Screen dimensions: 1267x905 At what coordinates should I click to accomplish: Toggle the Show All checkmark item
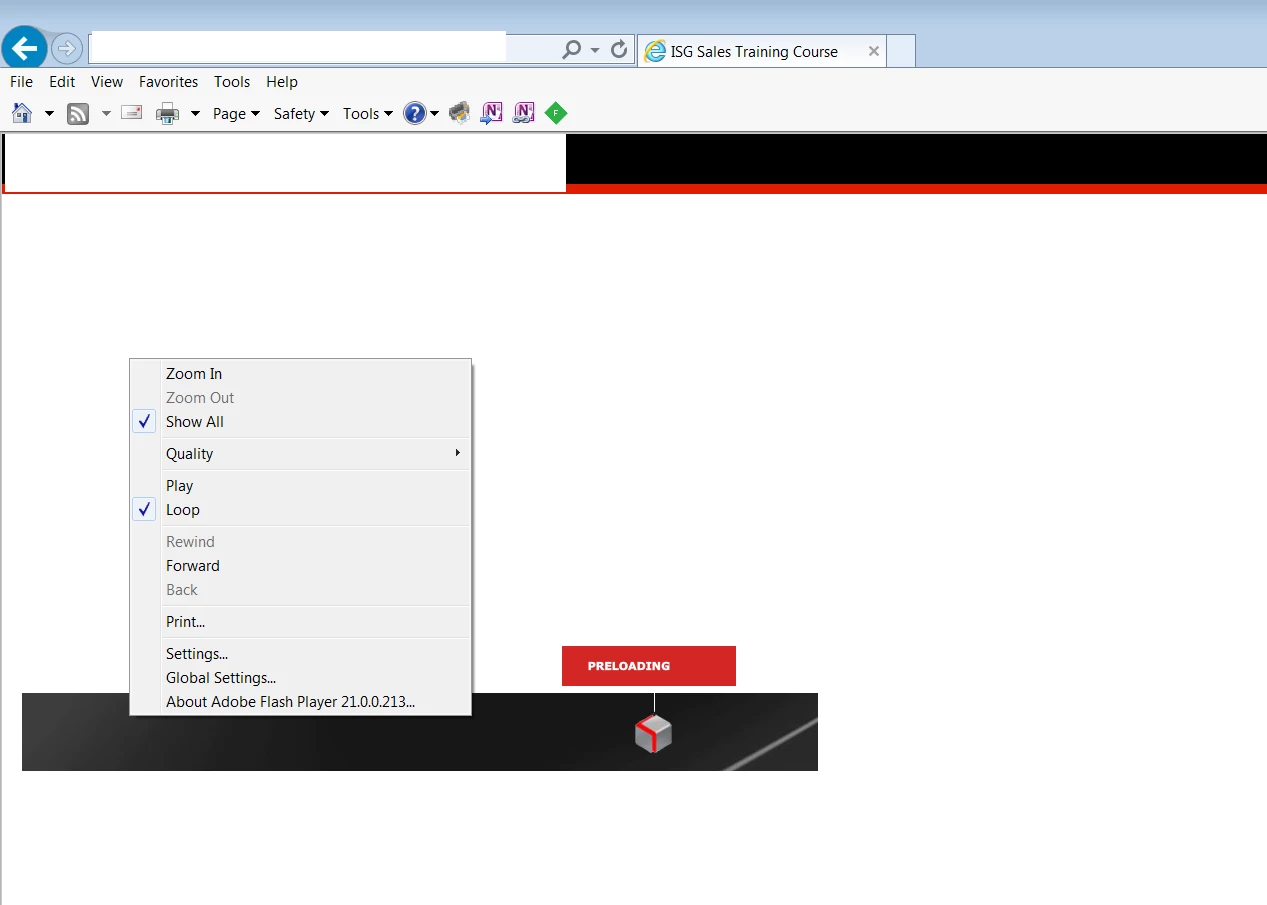click(x=300, y=422)
